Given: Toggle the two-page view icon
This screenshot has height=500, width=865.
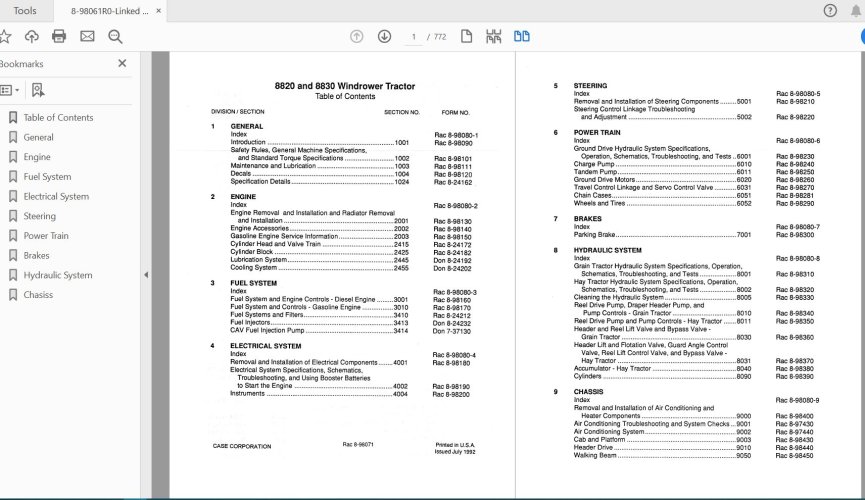Looking at the screenshot, I should tap(522, 36).
